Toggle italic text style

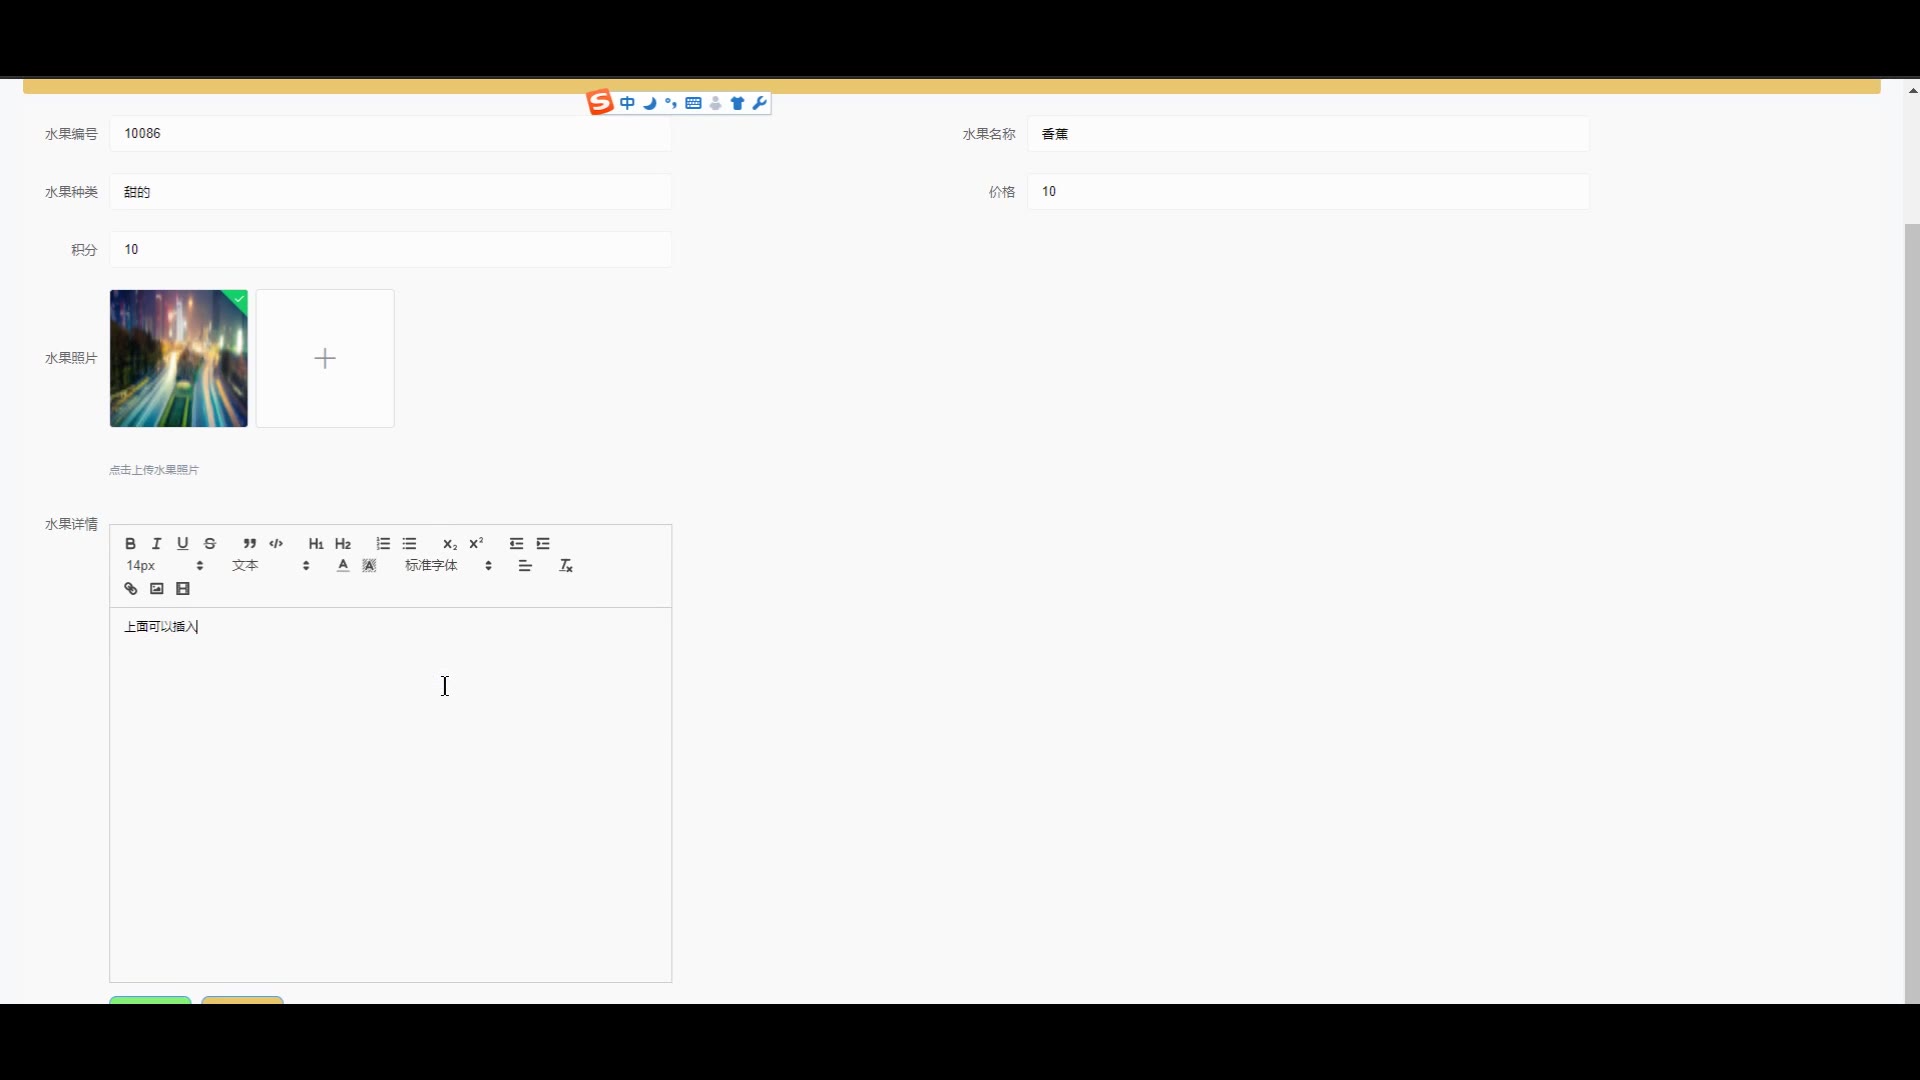coord(156,544)
